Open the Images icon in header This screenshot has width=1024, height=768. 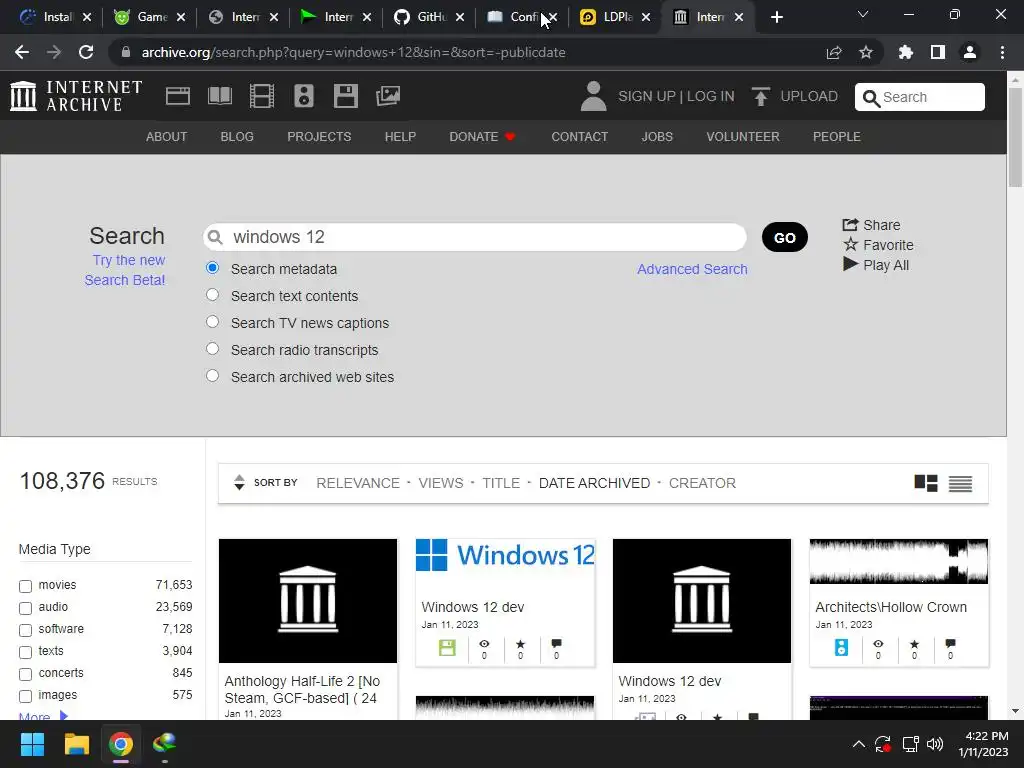click(388, 96)
